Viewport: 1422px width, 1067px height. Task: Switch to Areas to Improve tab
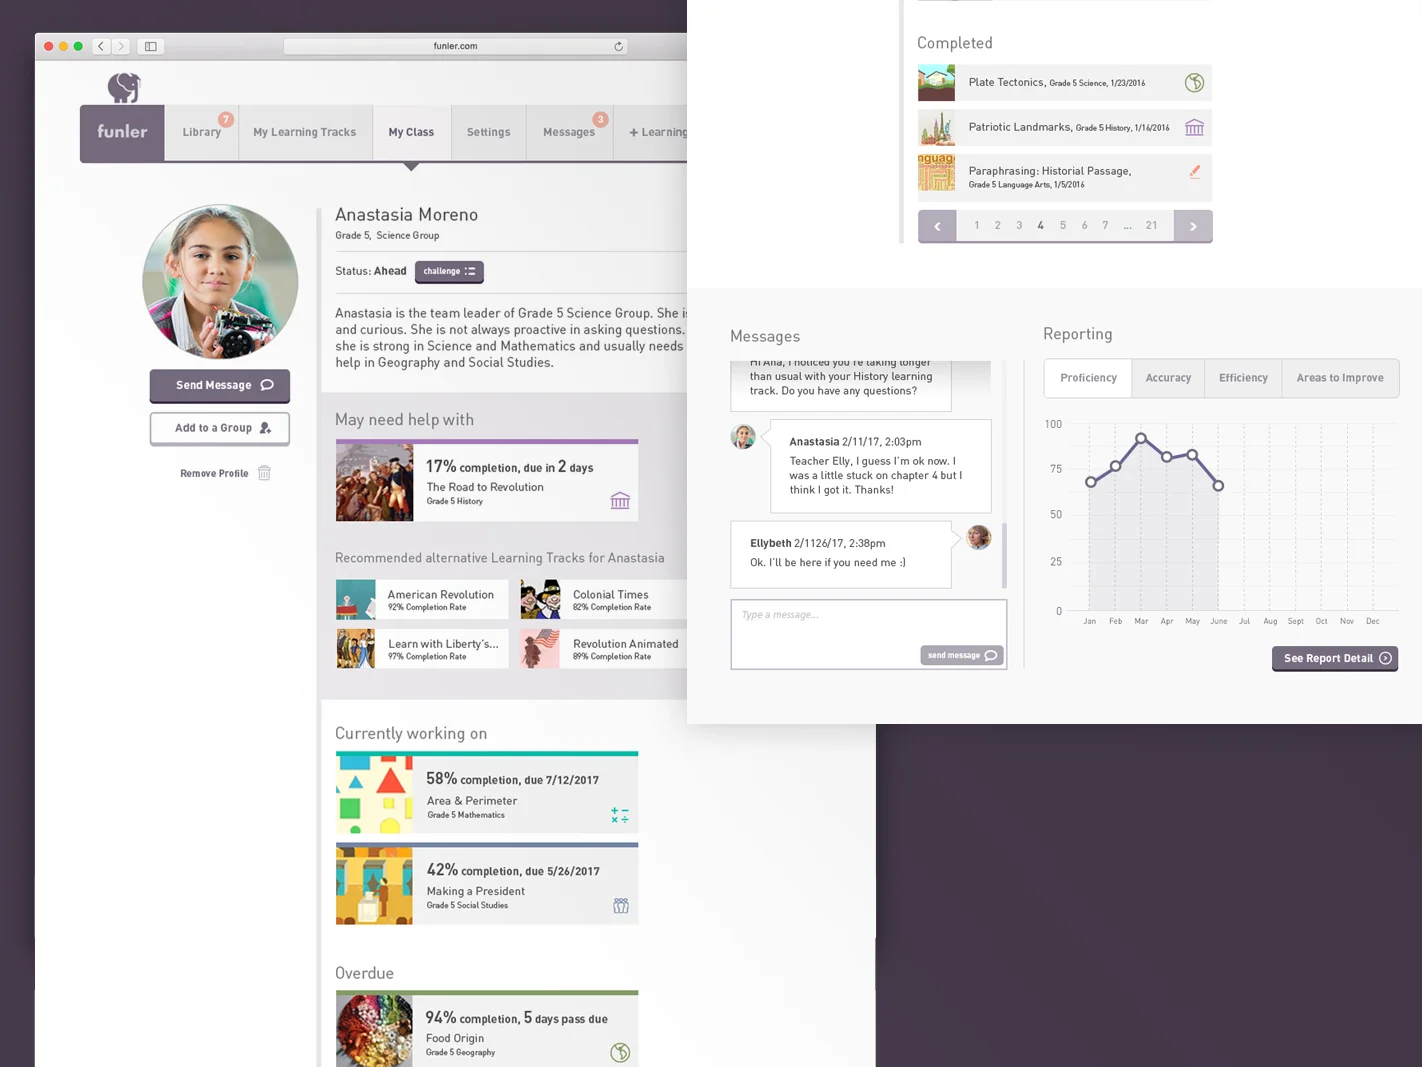(1340, 378)
